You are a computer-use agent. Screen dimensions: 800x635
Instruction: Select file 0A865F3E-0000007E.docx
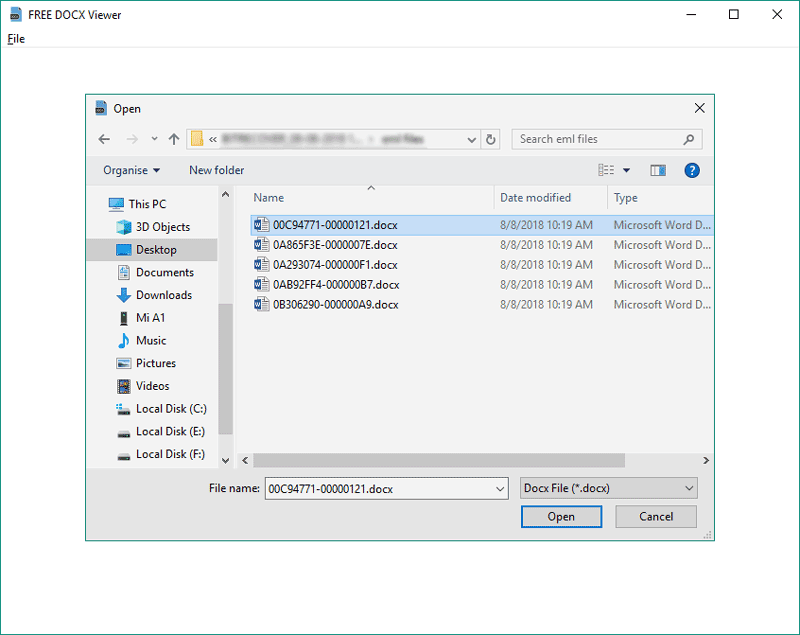coord(482,245)
